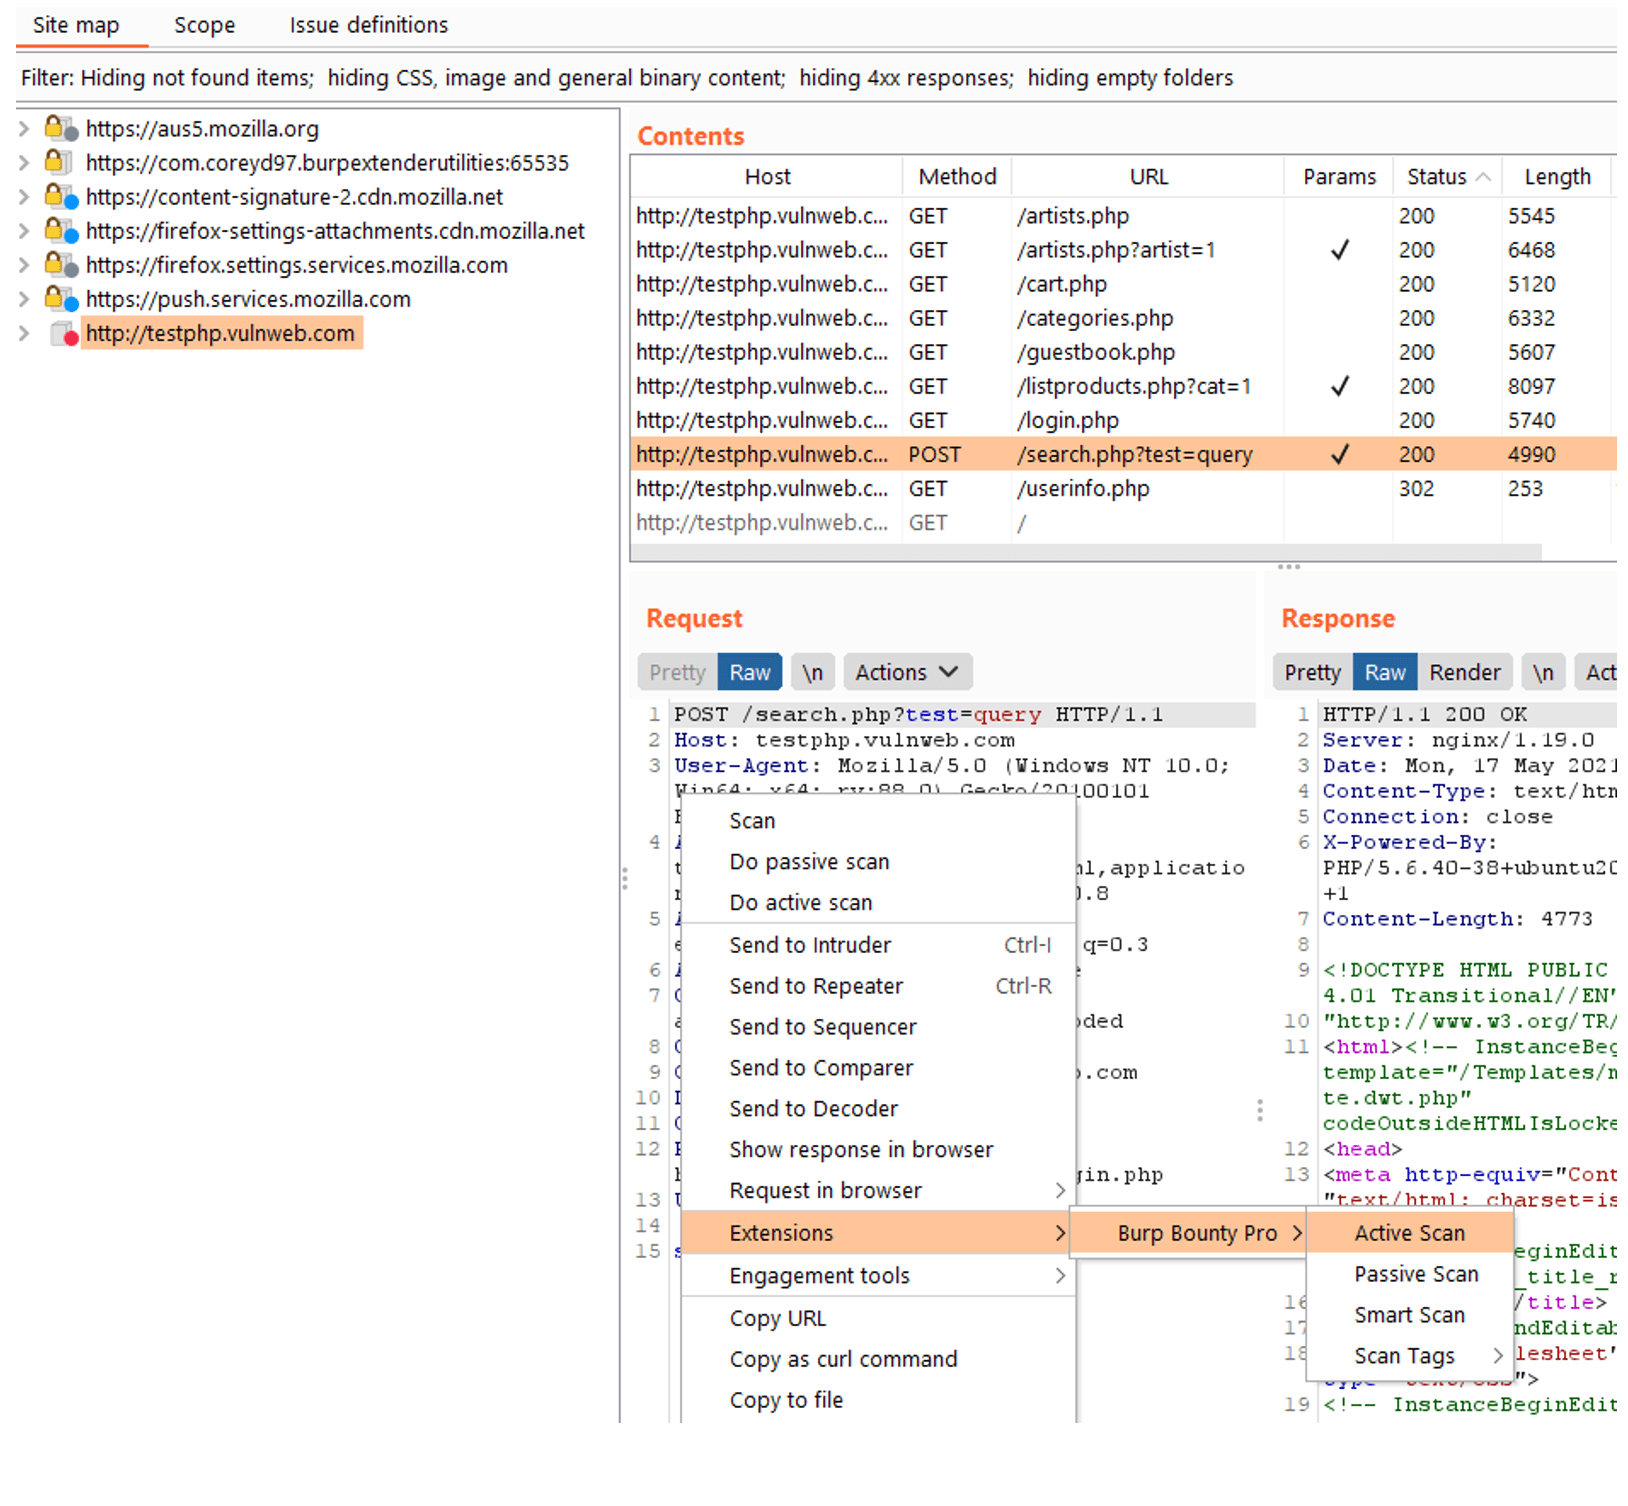
Task: Switch Request view to Raw
Action: (x=749, y=673)
